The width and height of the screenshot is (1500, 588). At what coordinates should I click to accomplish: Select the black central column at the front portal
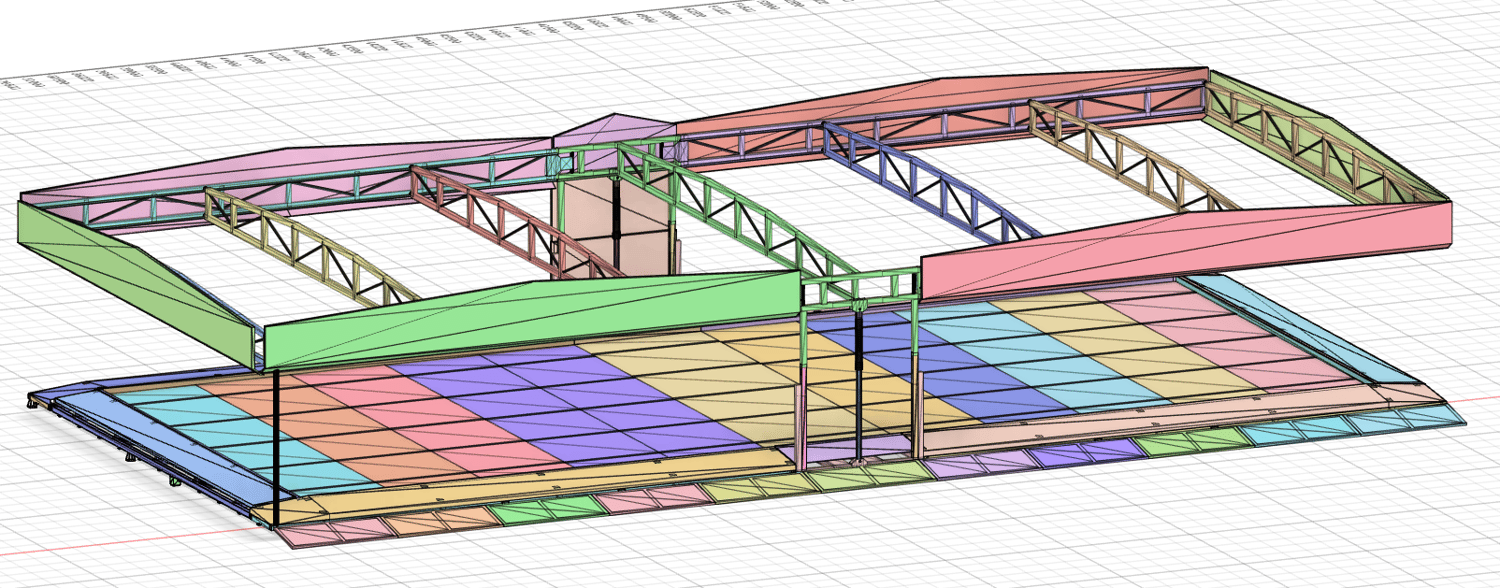(860, 385)
